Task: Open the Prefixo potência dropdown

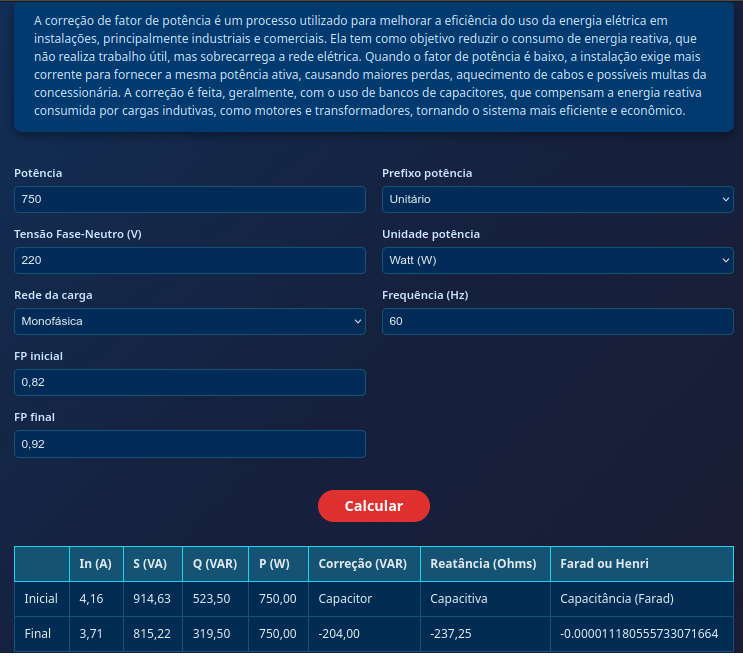Action: (x=557, y=199)
